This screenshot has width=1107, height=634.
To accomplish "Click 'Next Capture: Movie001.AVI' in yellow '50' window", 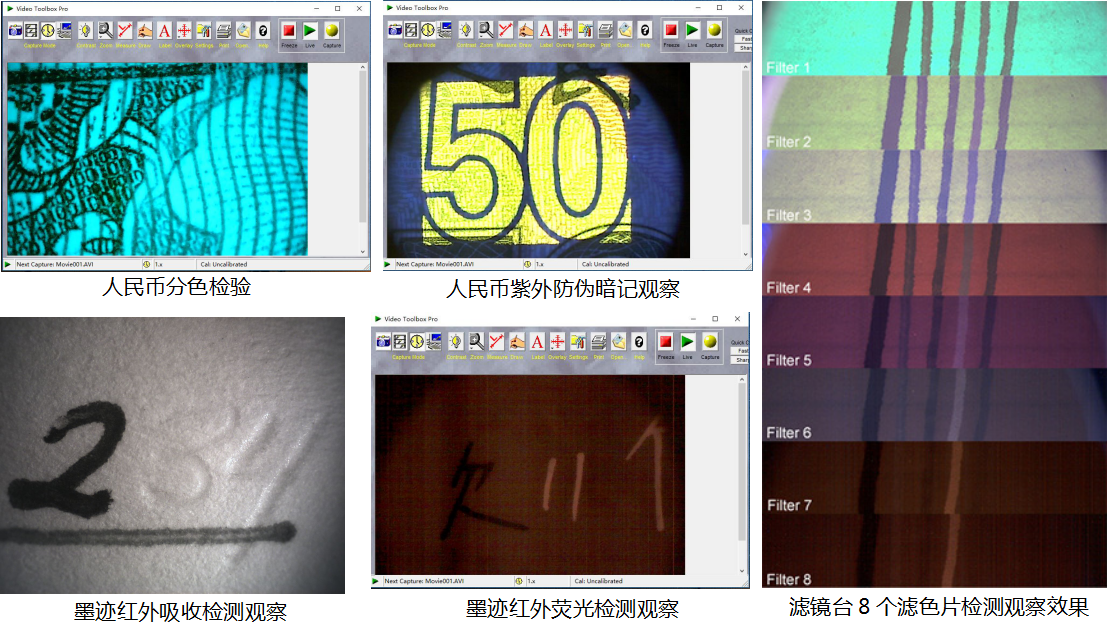I will click(435, 264).
